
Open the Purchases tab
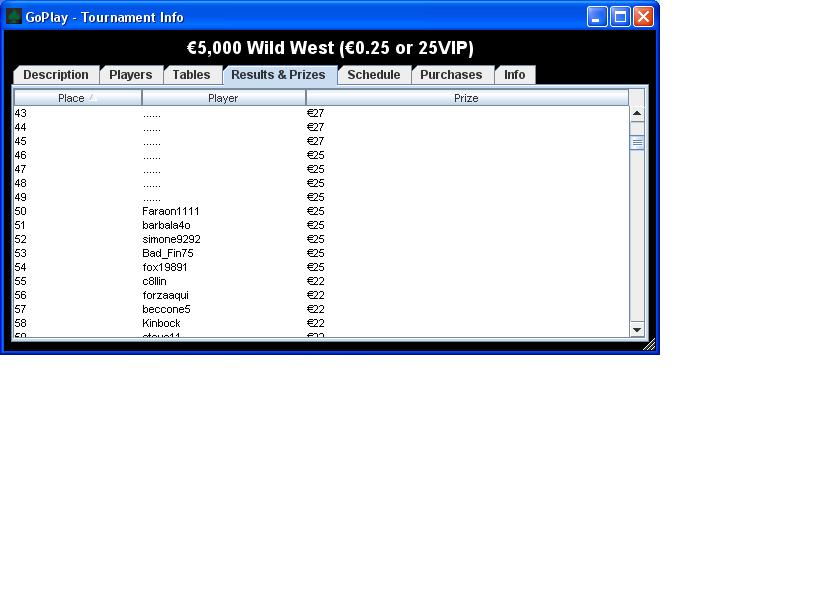(451, 75)
